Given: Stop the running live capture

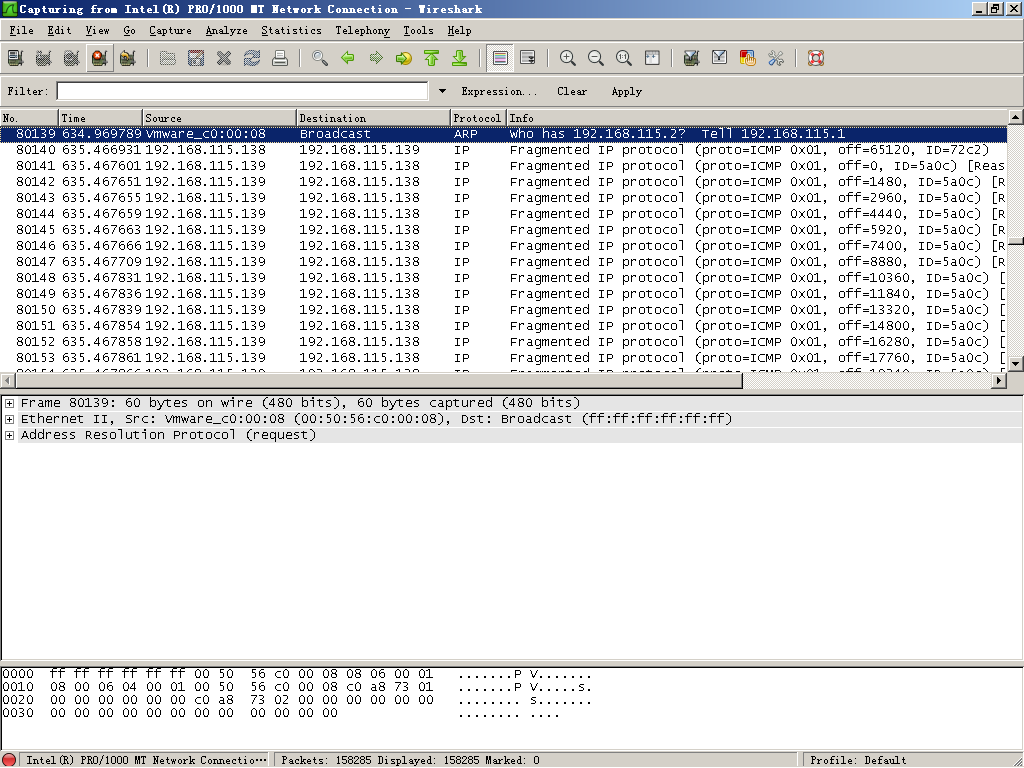Looking at the screenshot, I should tap(99, 58).
